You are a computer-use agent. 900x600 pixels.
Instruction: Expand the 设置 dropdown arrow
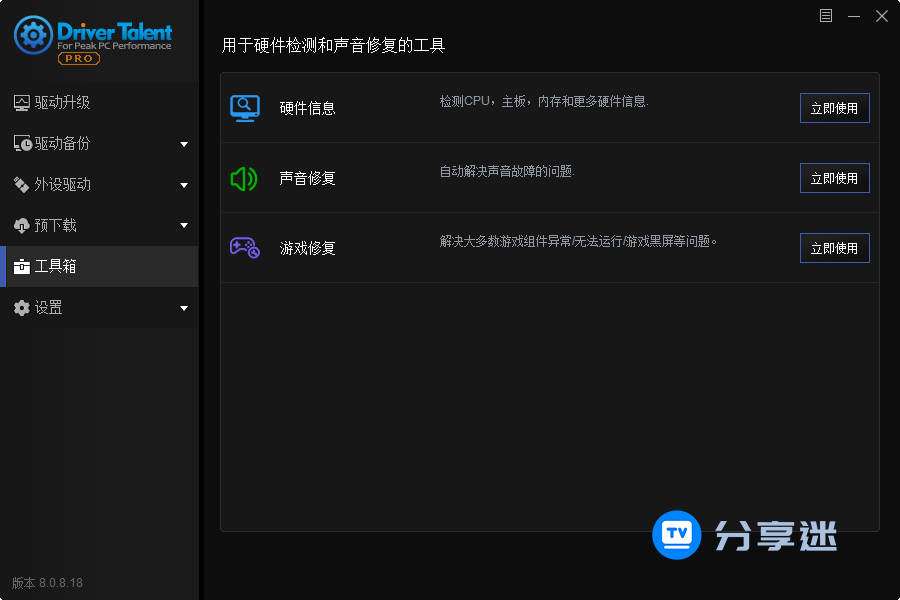[x=184, y=307]
